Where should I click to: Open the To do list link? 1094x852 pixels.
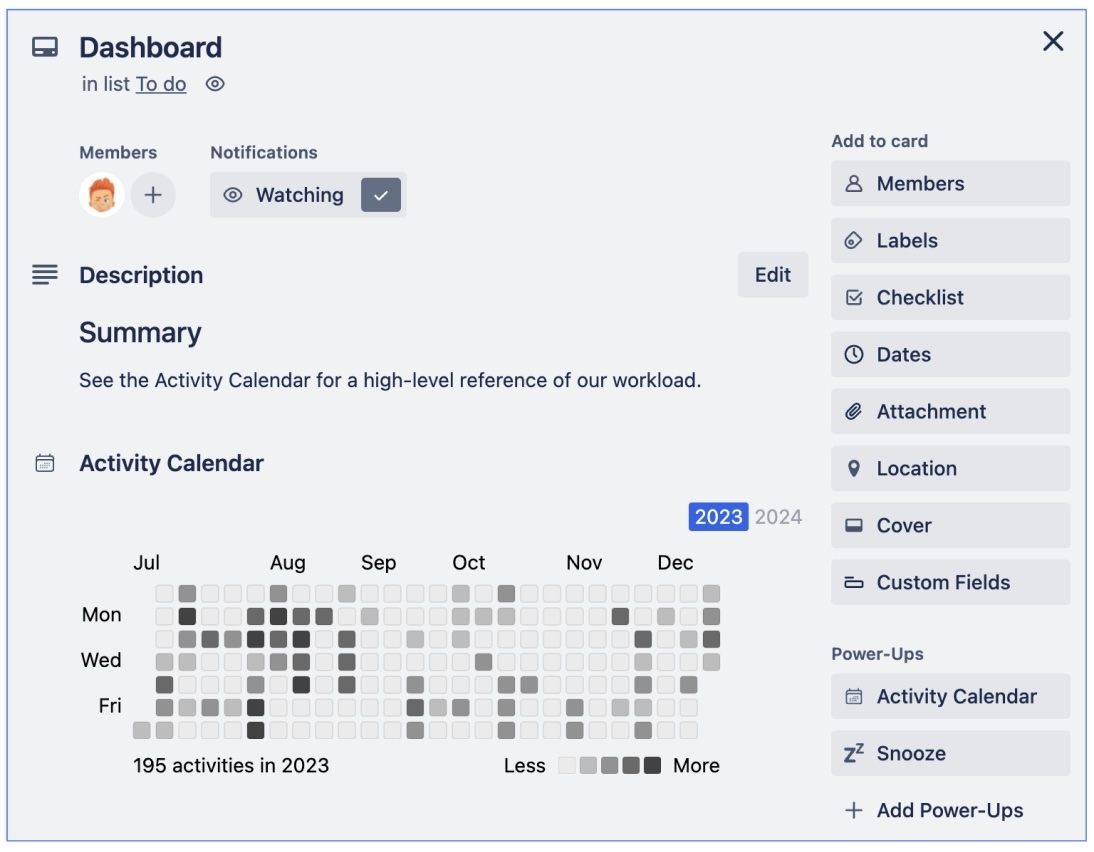click(x=161, y=84)
